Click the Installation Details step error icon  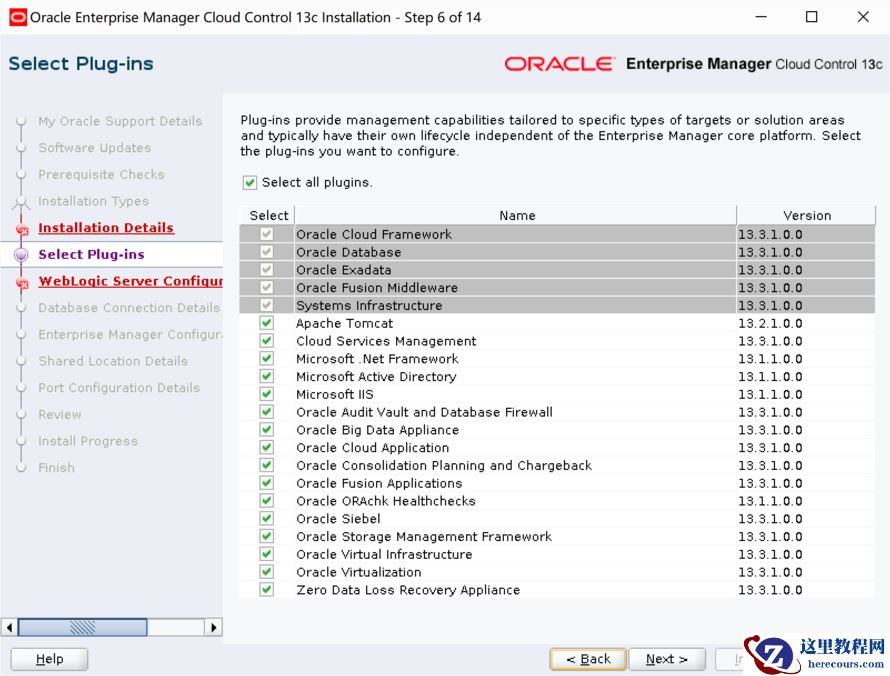pos(23,230)
